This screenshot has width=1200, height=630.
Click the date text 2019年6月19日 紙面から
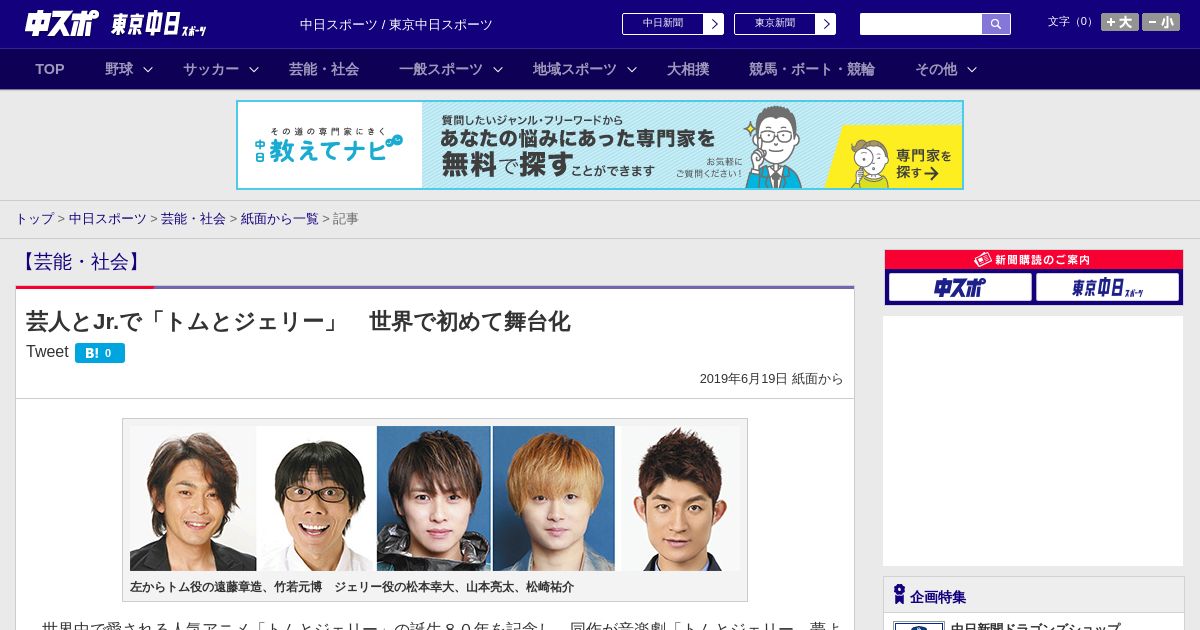coord(771,379)
